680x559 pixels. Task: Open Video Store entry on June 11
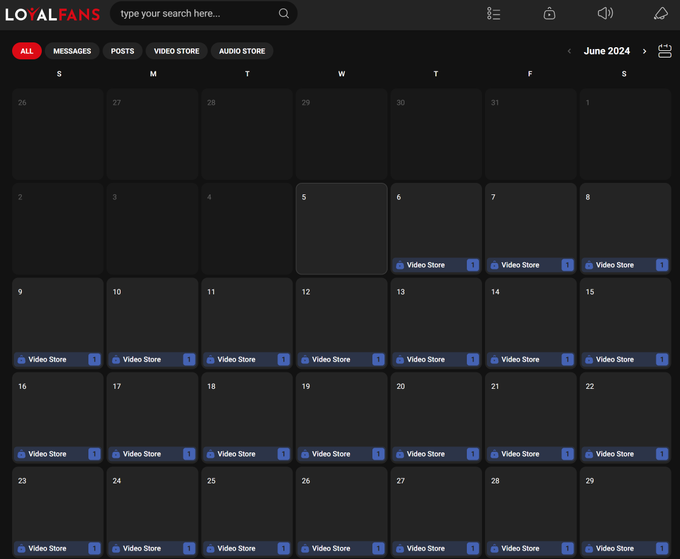coord(247,360)
